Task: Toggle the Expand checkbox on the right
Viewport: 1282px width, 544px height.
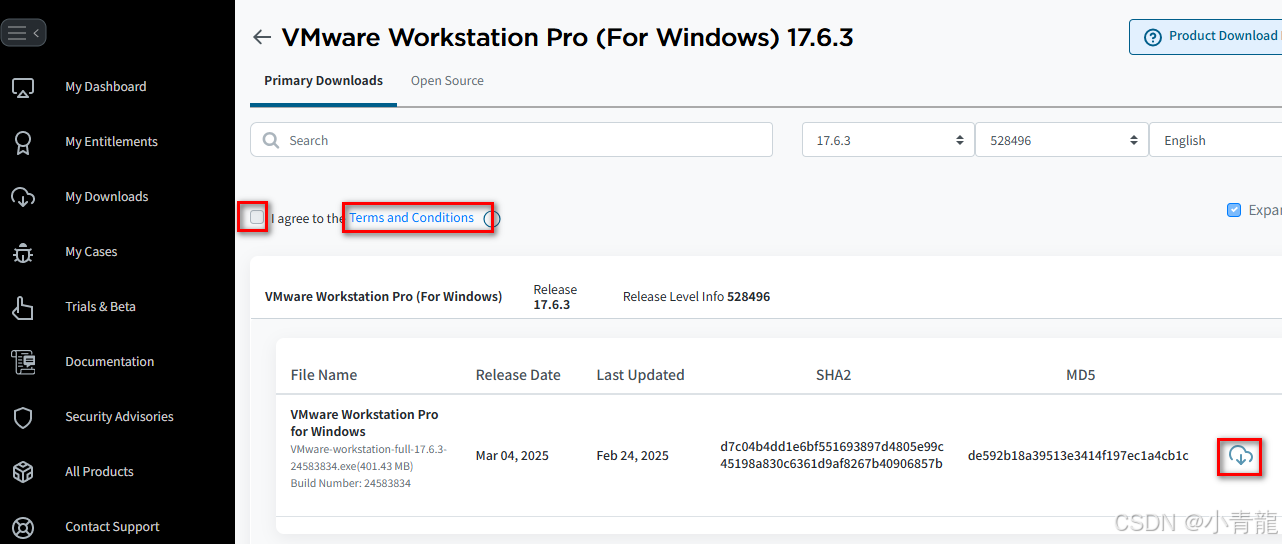Action: (1234, 210)
